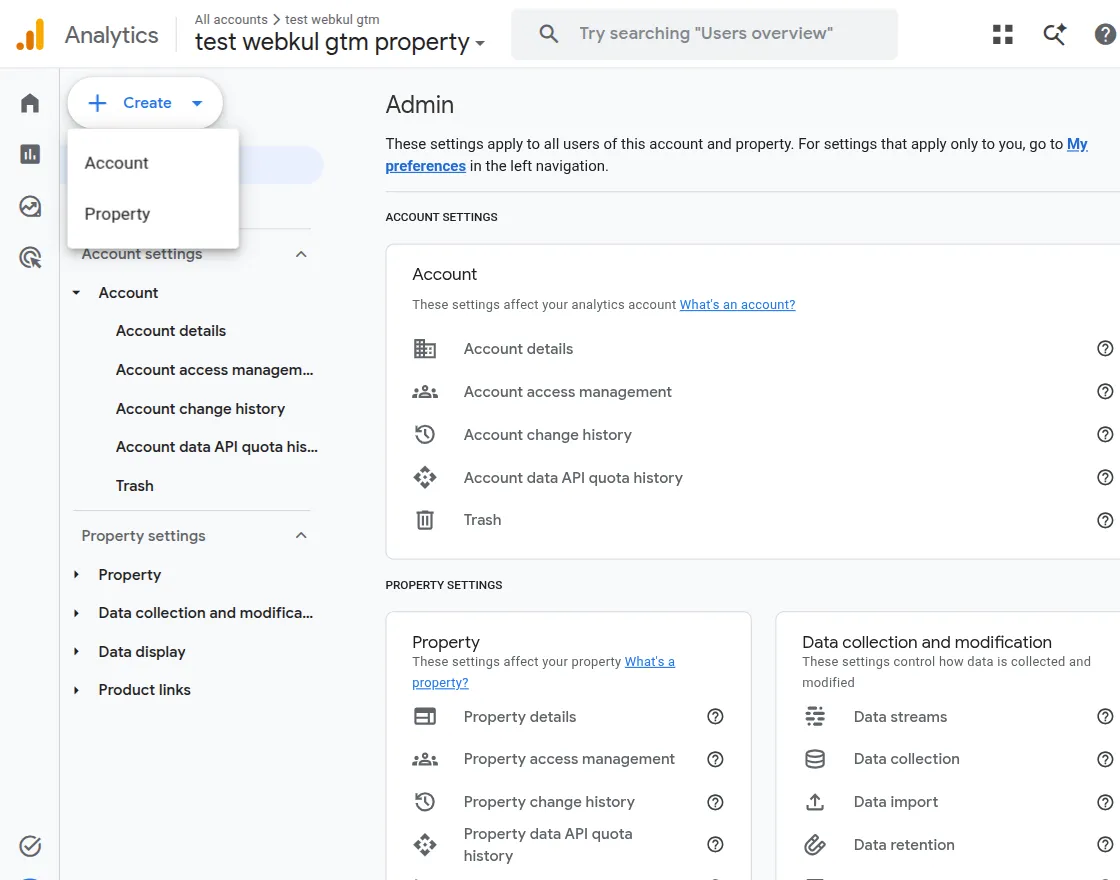1120x880 pixels.
Task: Open Account details in sidebar tree
Action: [x=171, y=331]
